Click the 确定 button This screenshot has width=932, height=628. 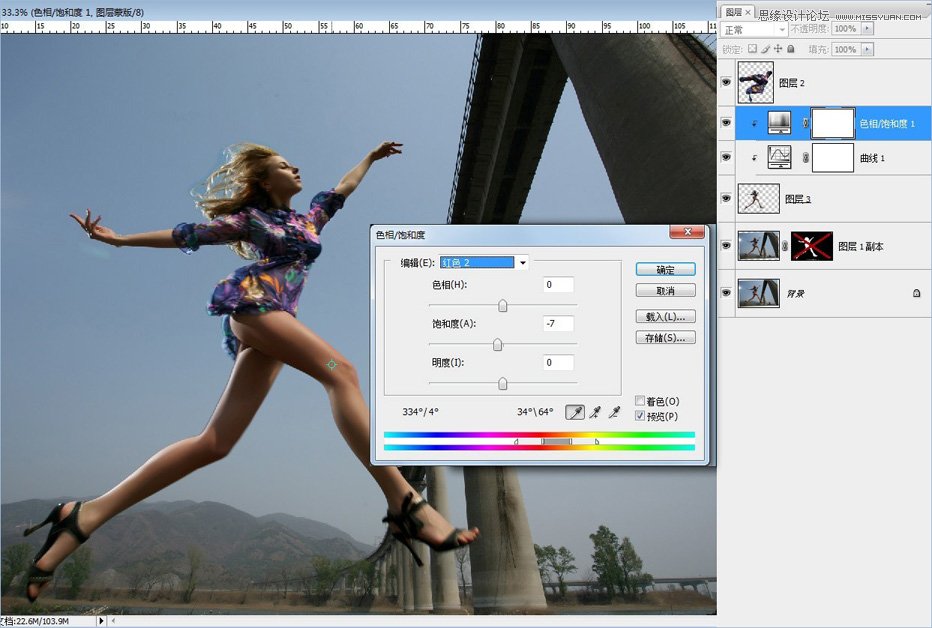[665, 270]
